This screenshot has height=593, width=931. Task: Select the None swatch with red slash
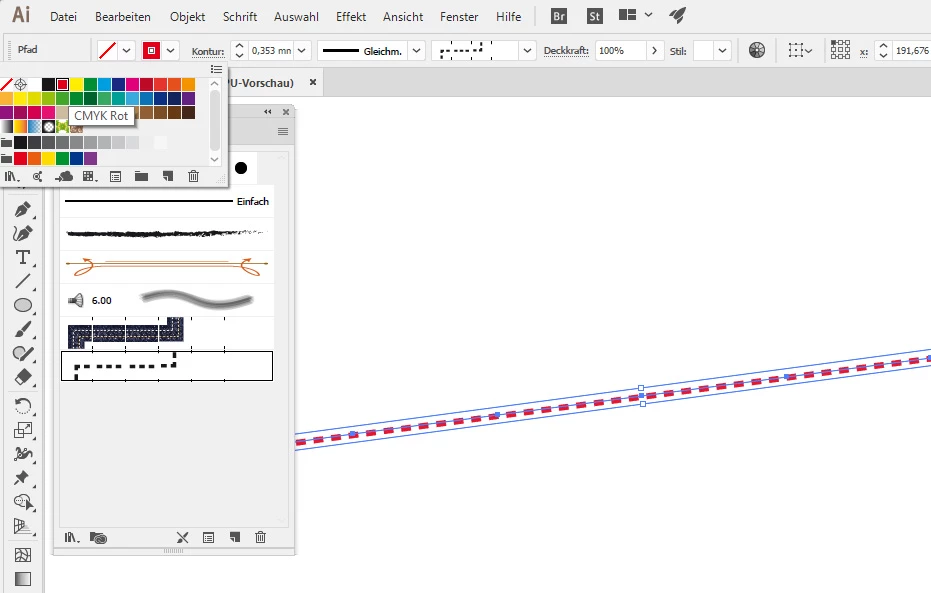click(x=7, y=84)
